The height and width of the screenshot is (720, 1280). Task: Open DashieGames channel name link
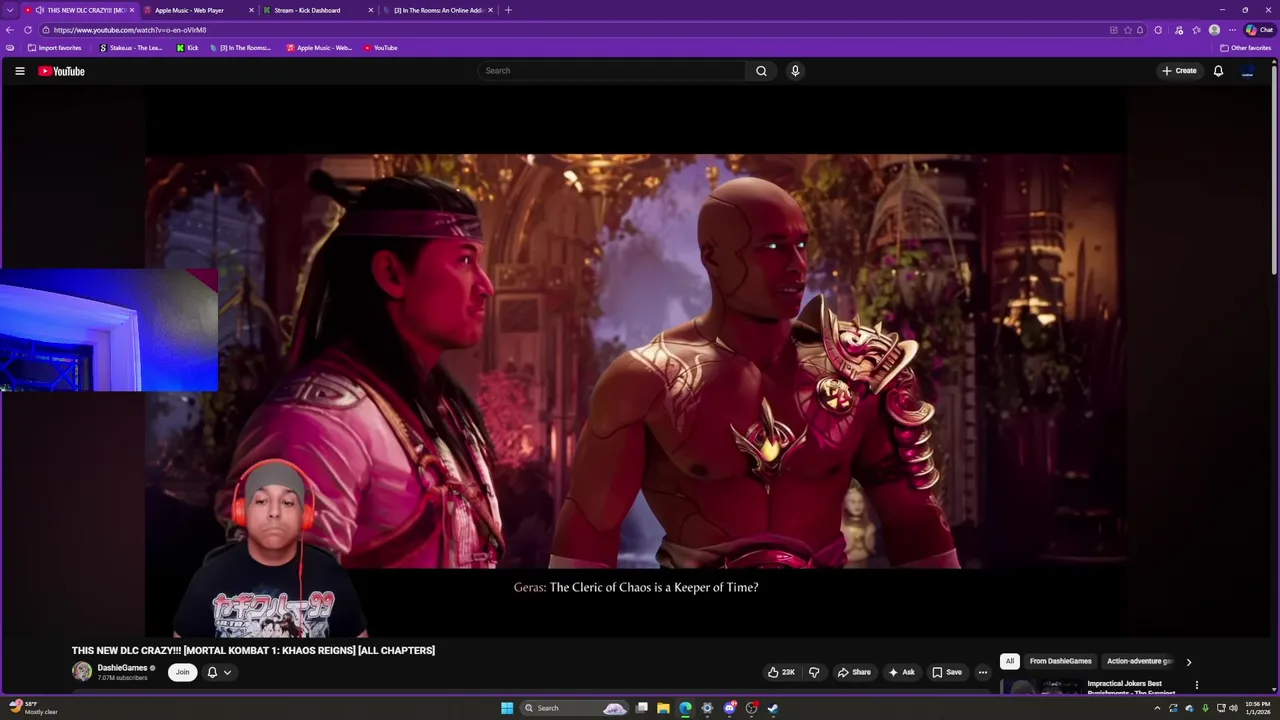[122, 668]
